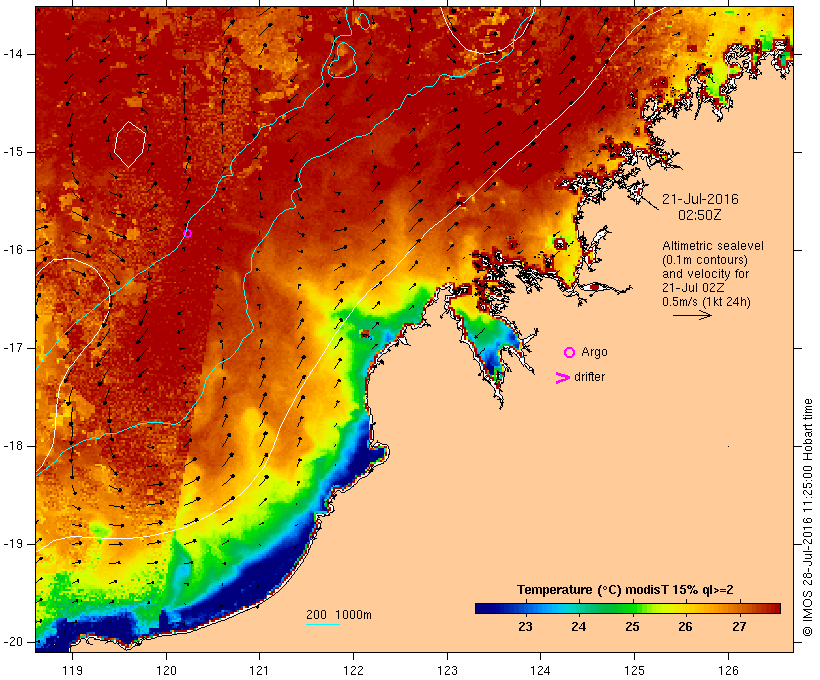Viewport: 820px width, 680px height.
Task: Click the colorbar tick label '26'
Action: (x=686, y=627)
